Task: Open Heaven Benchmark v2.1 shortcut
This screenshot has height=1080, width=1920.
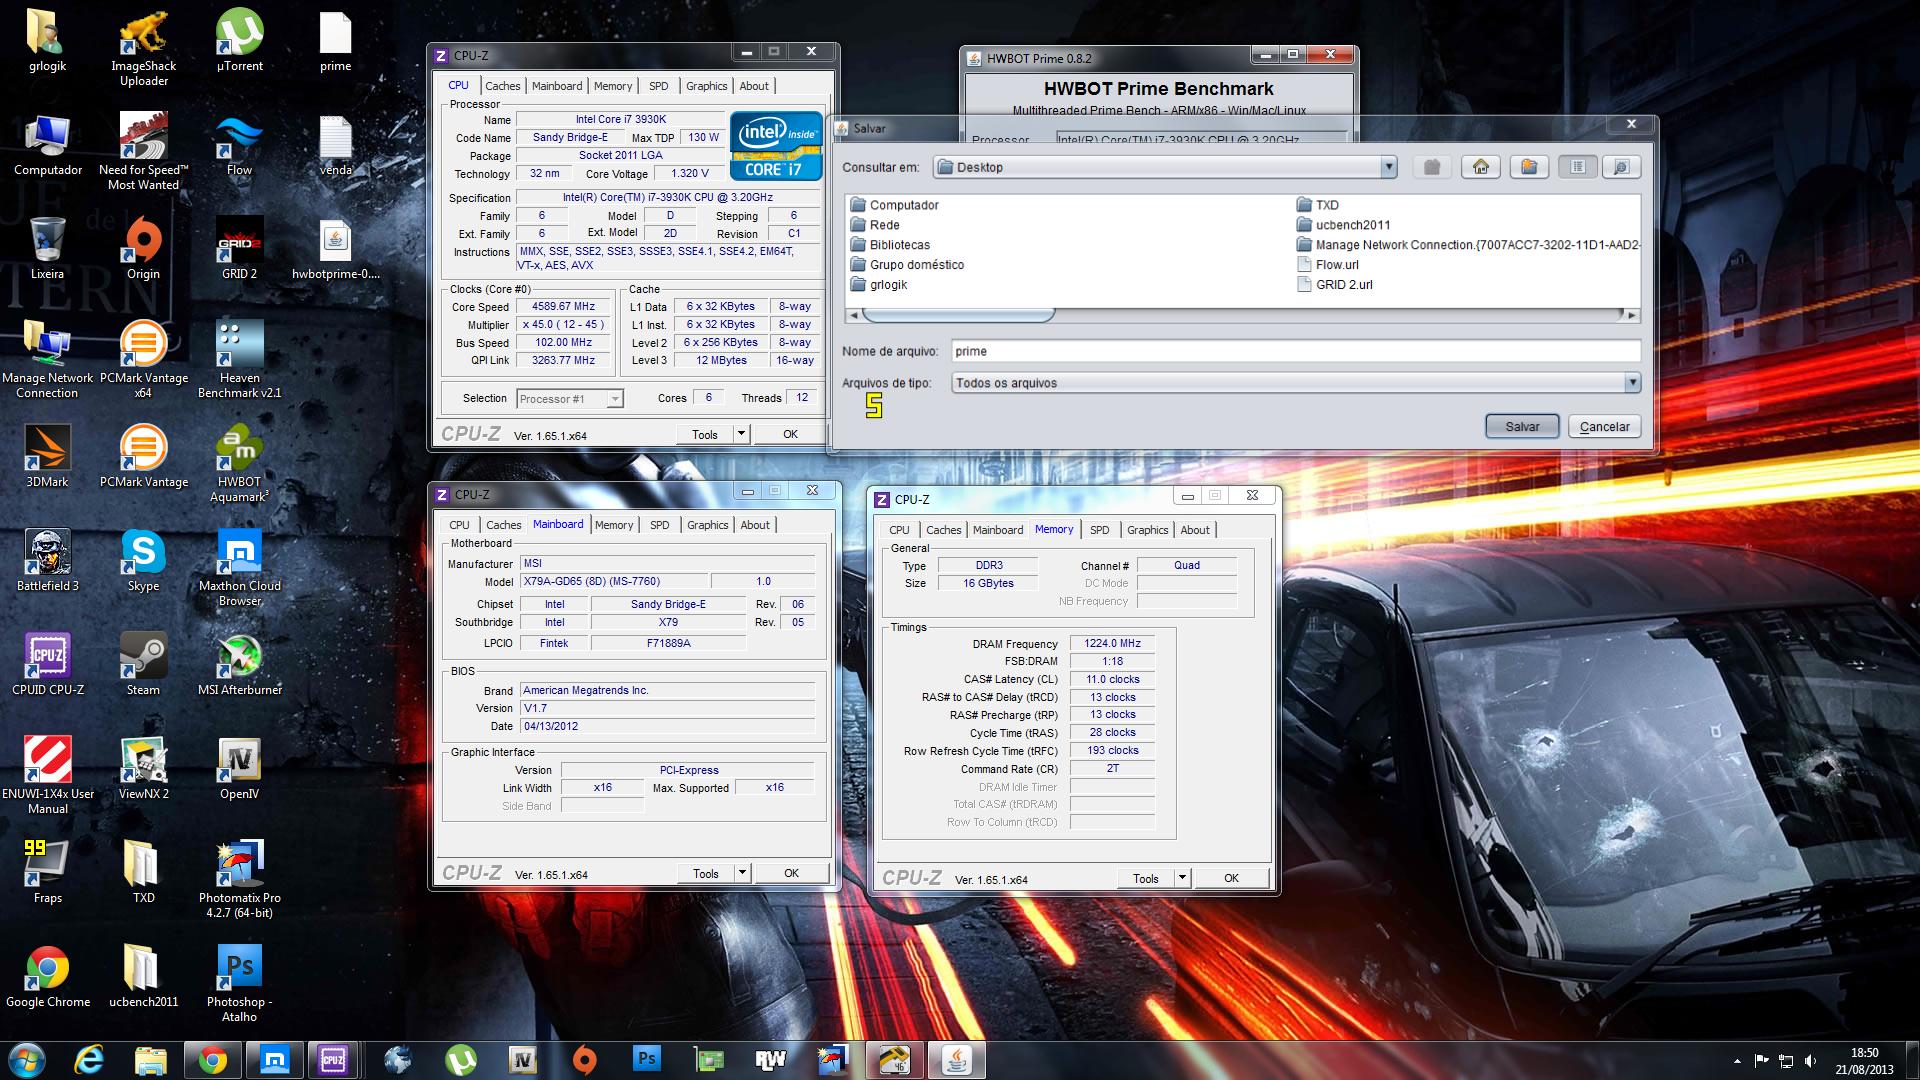Action: click(x=239, y=359)
